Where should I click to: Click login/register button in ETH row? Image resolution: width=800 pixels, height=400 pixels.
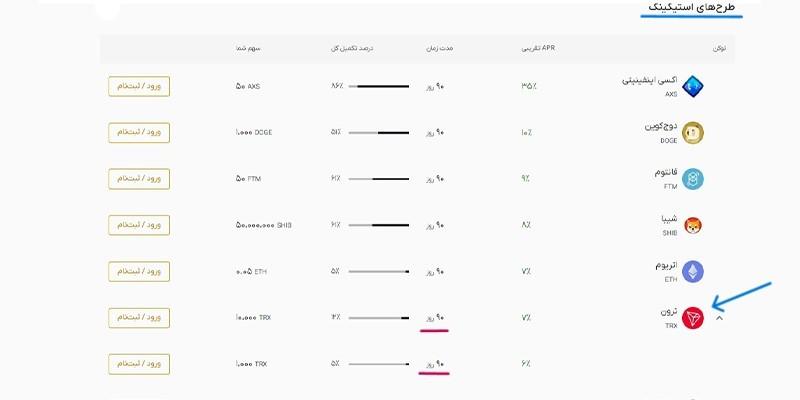pyautogui.click(x=139, y=271)
